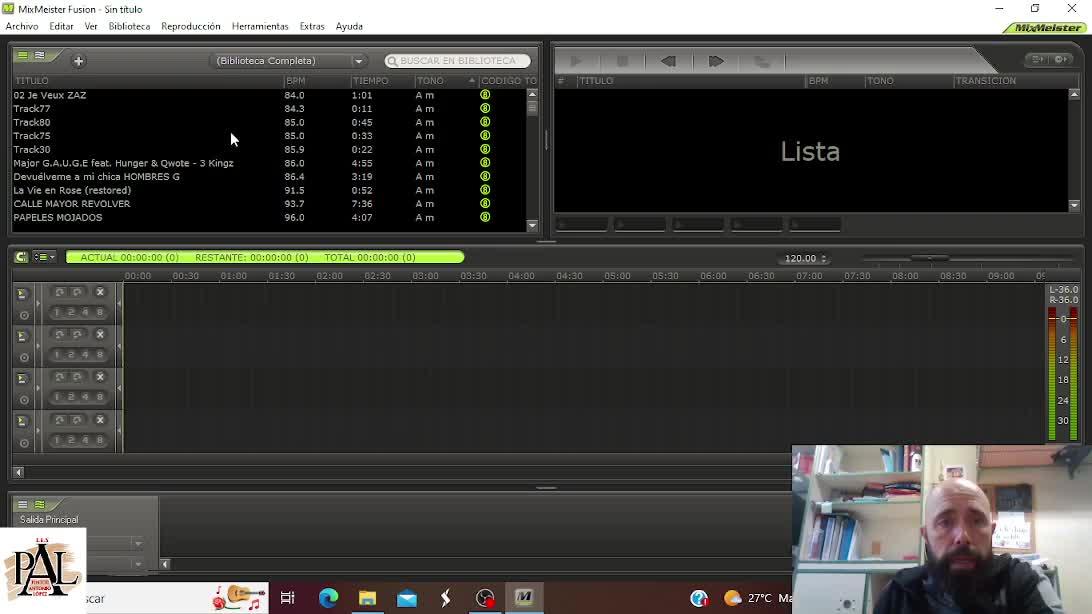Click the MixMeister icon in the taskbar
The width and height of the screenshot is (1092, 614).
524,598
